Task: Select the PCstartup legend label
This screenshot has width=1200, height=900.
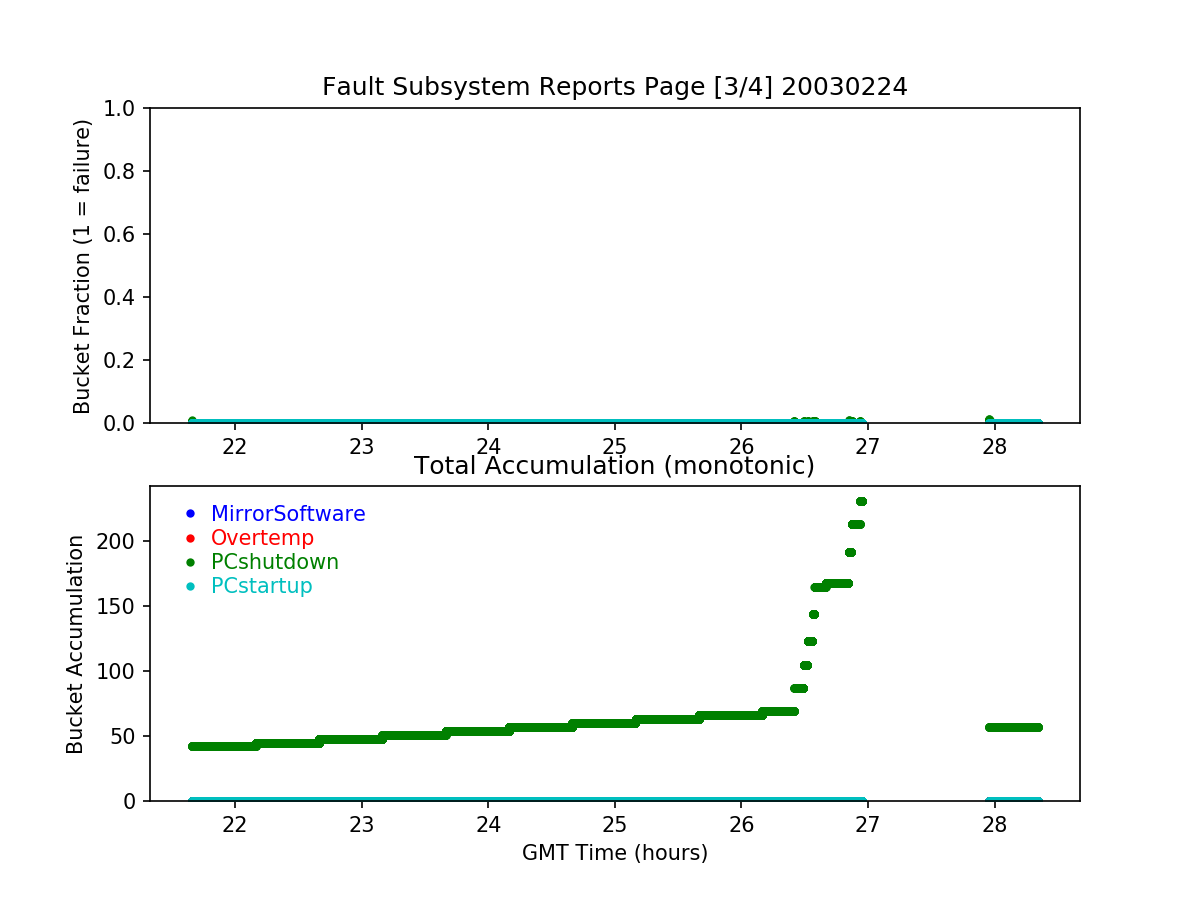Action: pos(262,586)
